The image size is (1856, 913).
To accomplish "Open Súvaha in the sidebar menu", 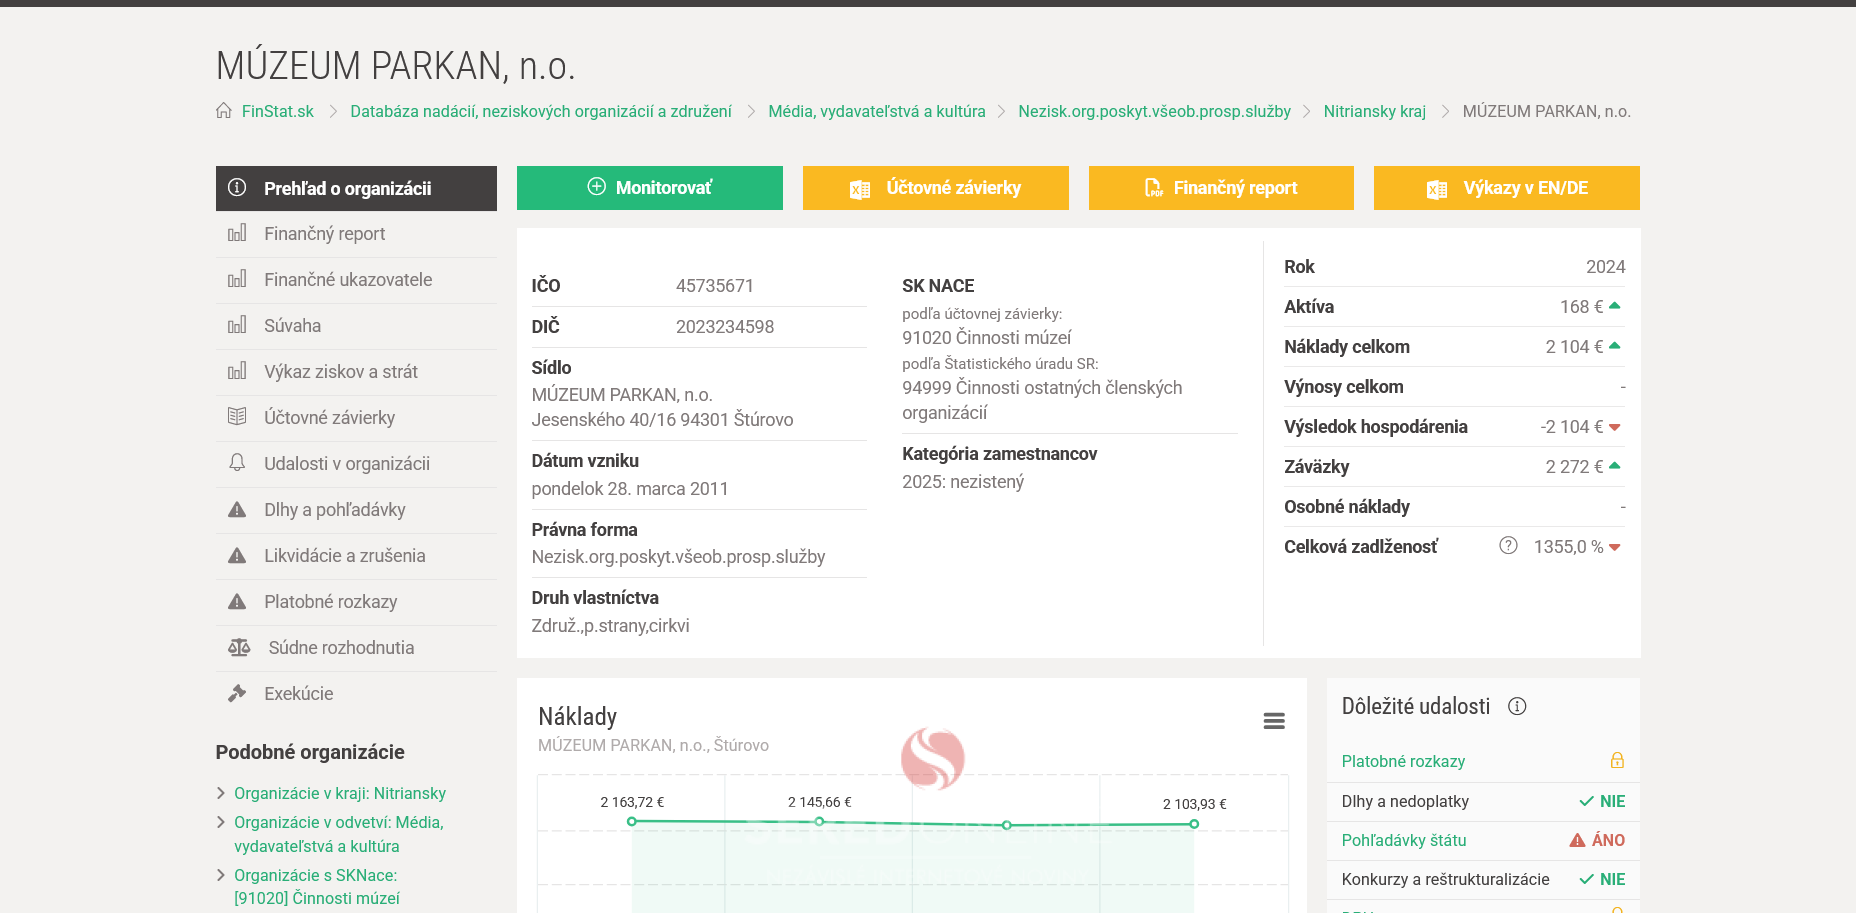I will (292, 326).
